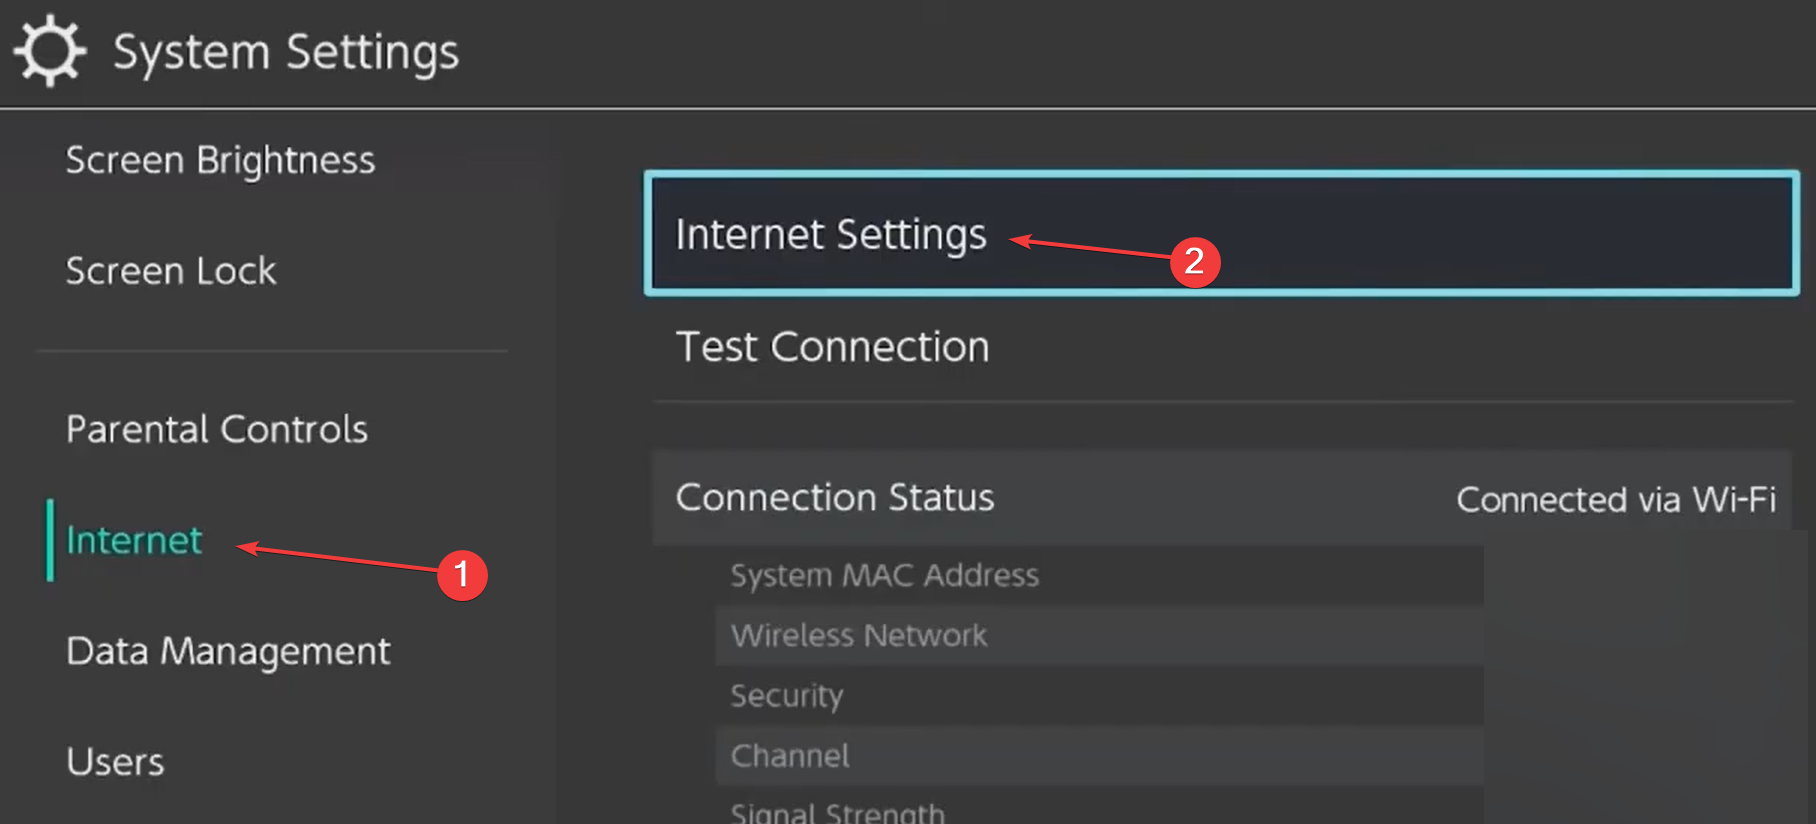Select the System MAC Address row
The image size is (1816, 824).
point(1099,575)
